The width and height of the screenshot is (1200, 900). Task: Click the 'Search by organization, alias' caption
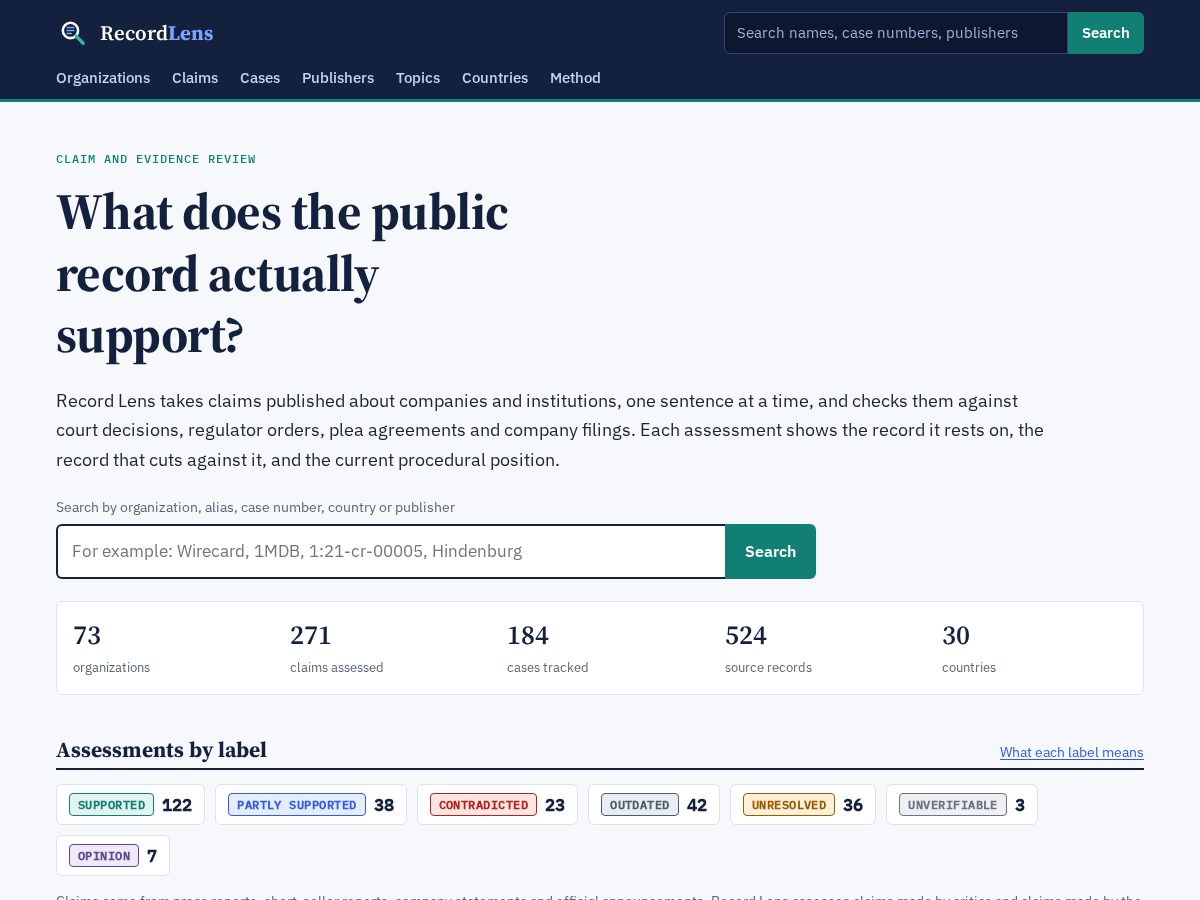255,507
